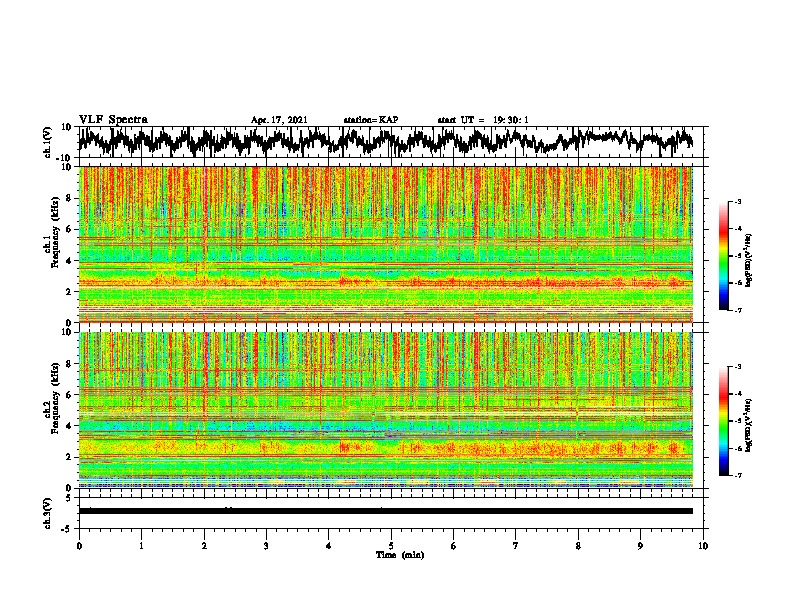
Task: Click the 'ch.3(V)' axis label
Action: (x=48, y=513)
